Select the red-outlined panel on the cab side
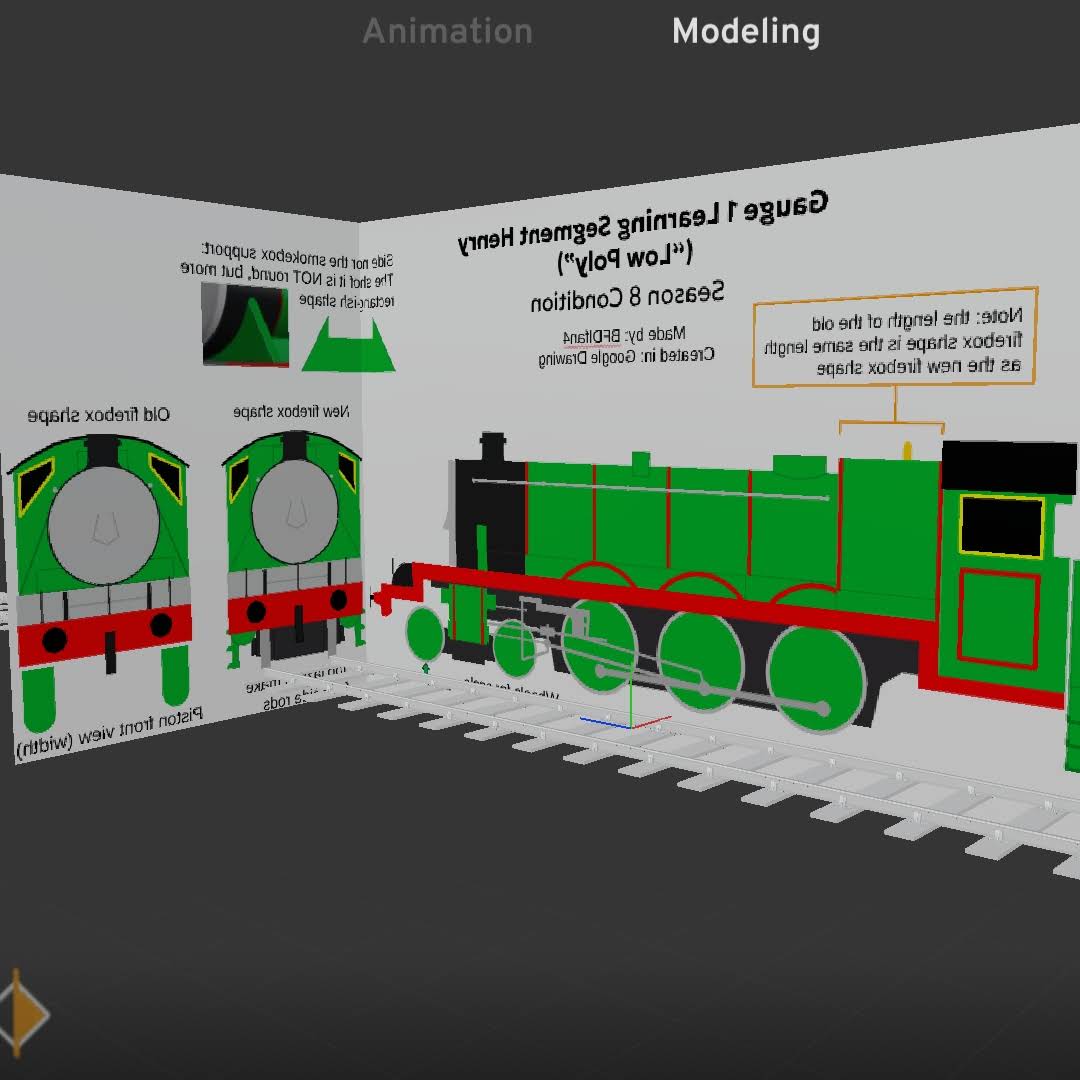Image resolution: width=1080 pixels, height=1080 pixels. 998,619
